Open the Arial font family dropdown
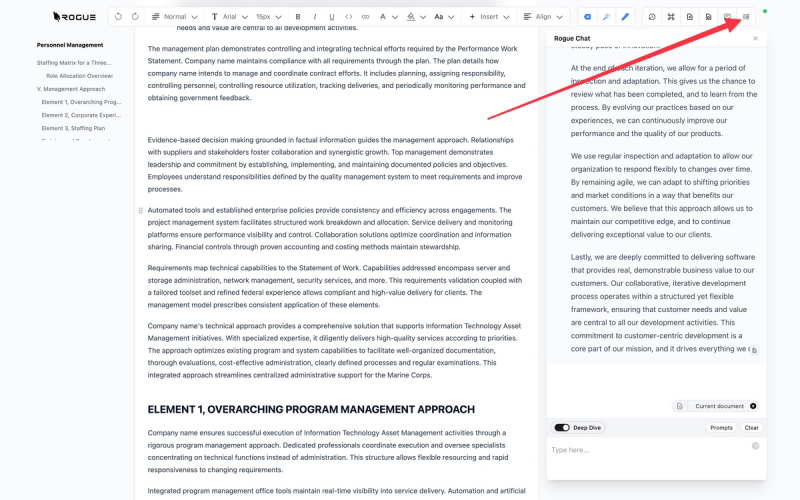 pyautogui.click(x=229, y=17)
